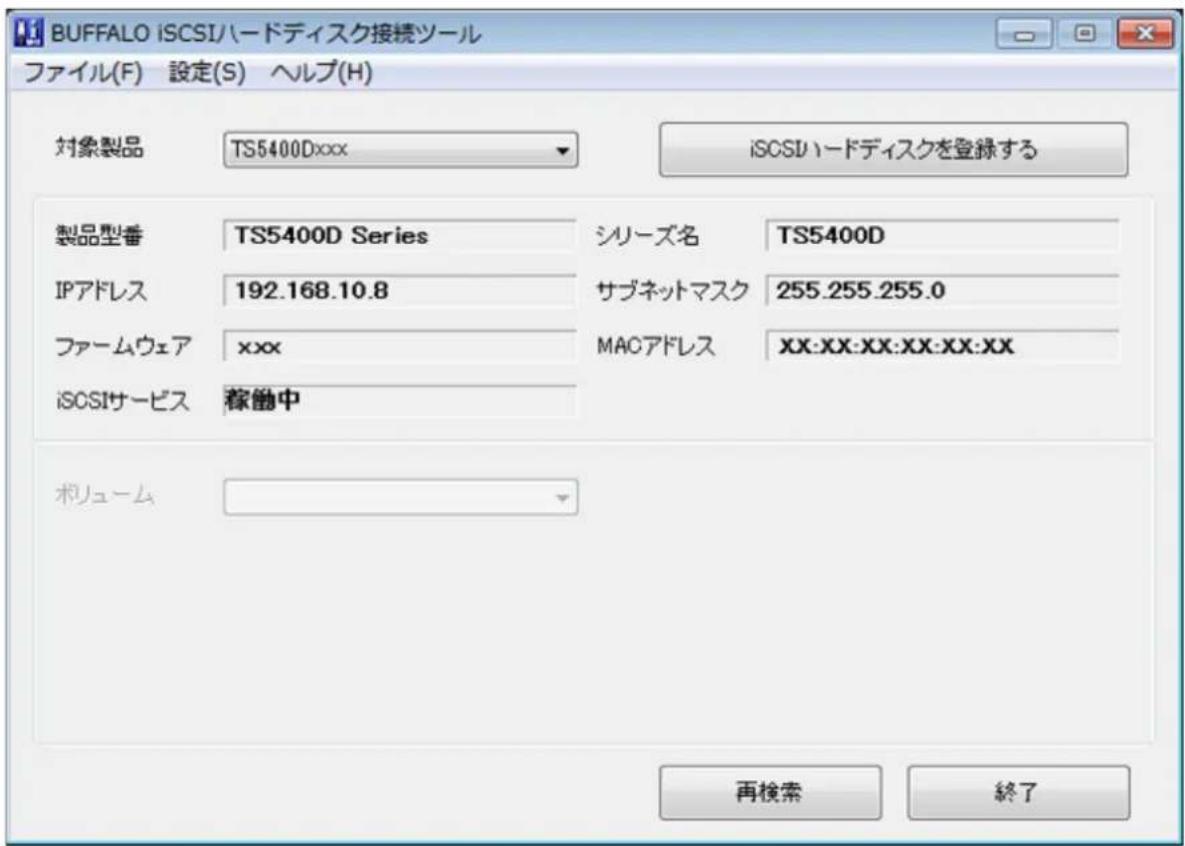Click the iSCSIサービス label
Viewport: 1185px width, 846px height.
point(122,401)
